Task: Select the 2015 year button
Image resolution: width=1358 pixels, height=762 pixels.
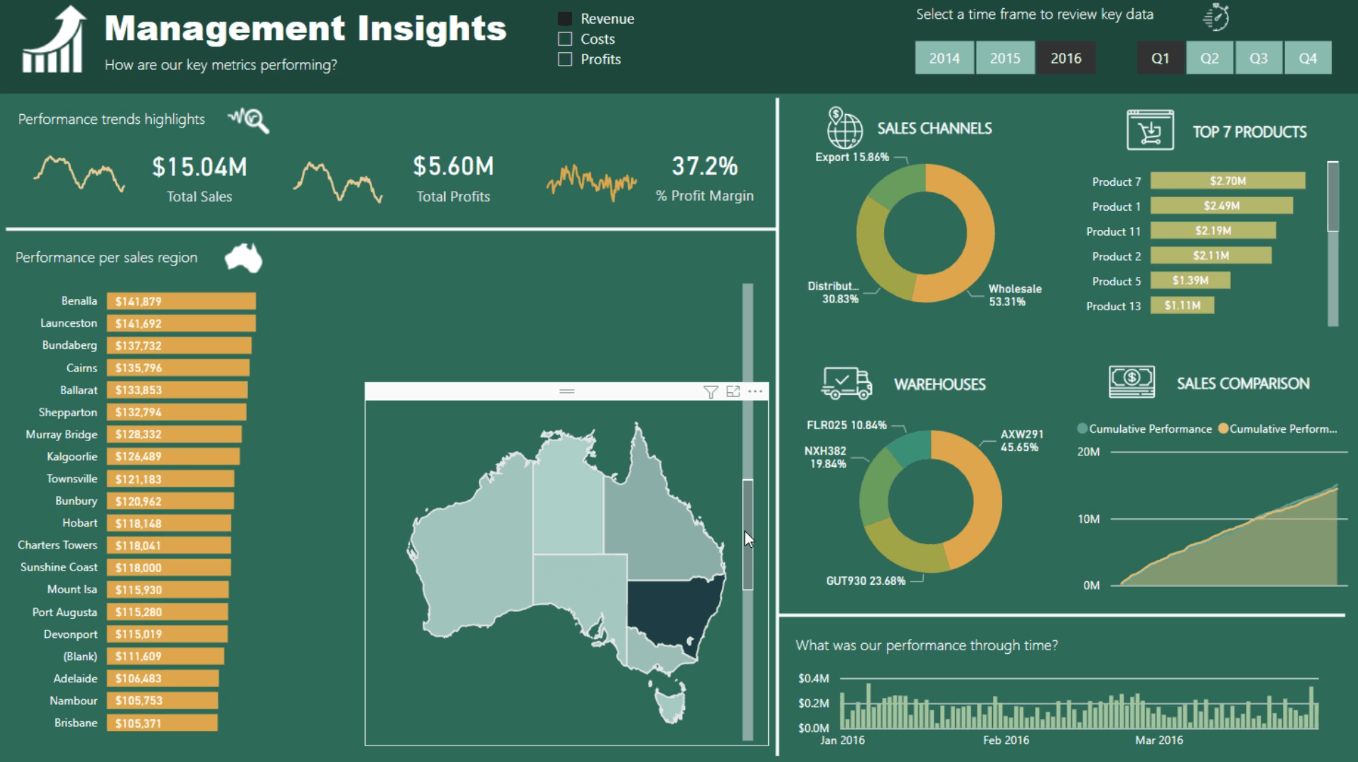Action: click(x=1005, y=58)
